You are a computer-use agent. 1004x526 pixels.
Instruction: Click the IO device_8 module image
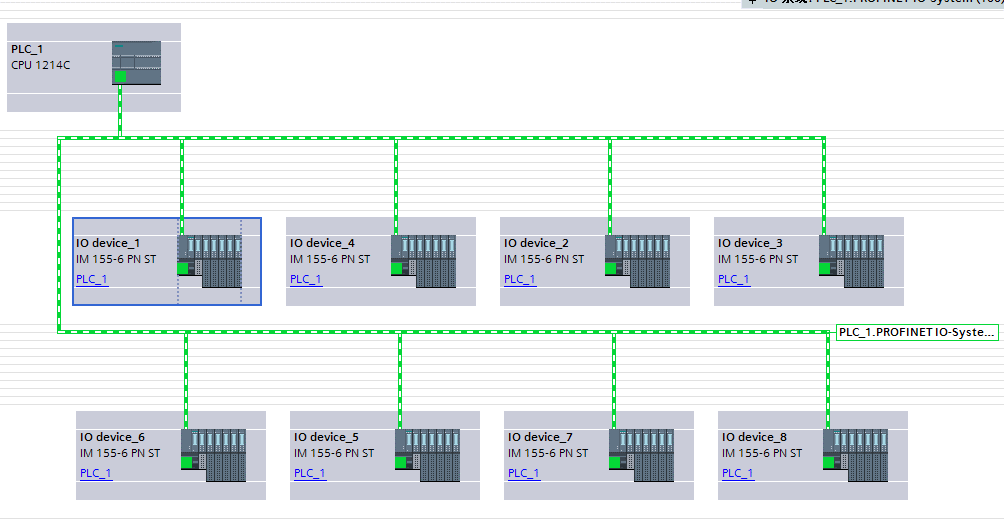(856, 455)
